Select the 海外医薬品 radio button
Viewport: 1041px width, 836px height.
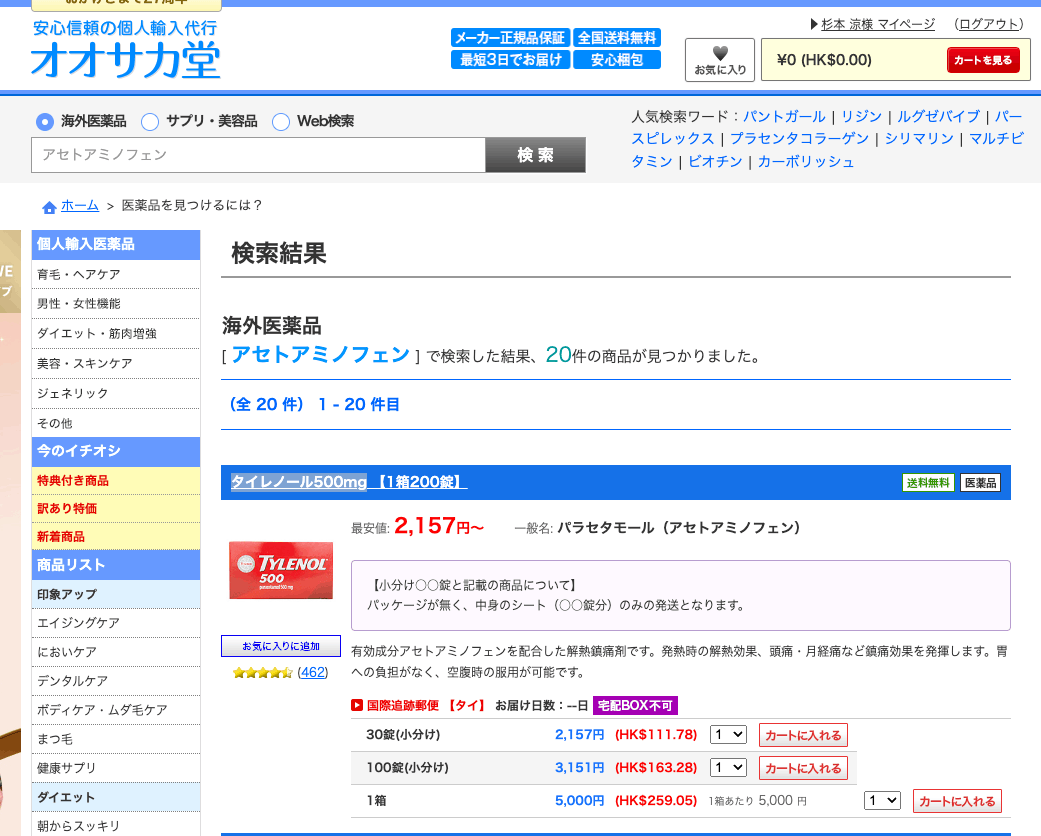point(44,122)
